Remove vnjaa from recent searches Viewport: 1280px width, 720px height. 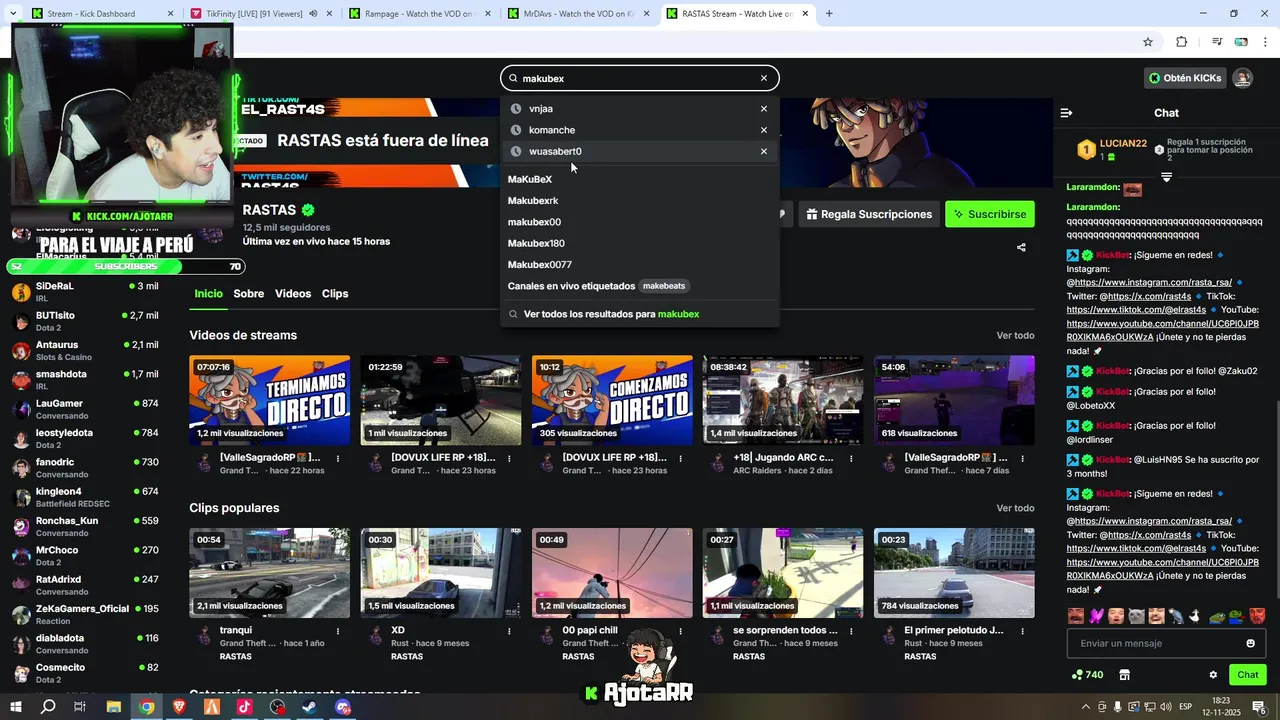coord(764,109)
